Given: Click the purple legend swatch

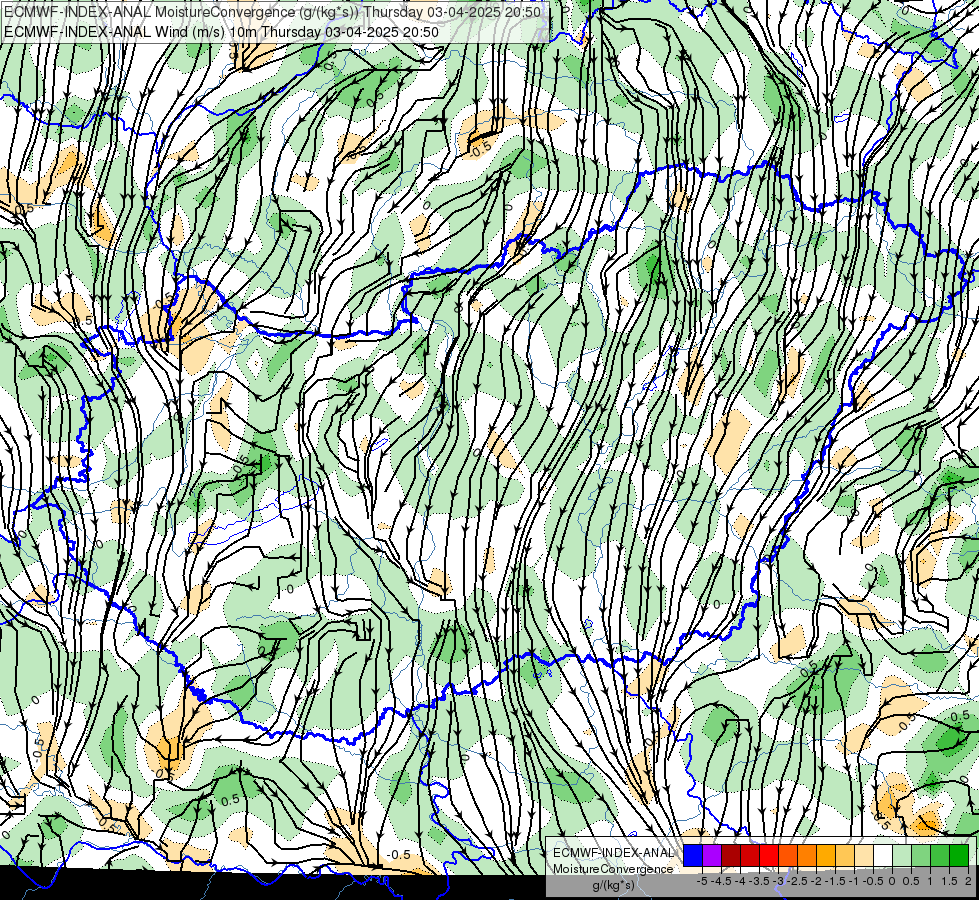Looking at the screenshot, I should pos(712,855).
